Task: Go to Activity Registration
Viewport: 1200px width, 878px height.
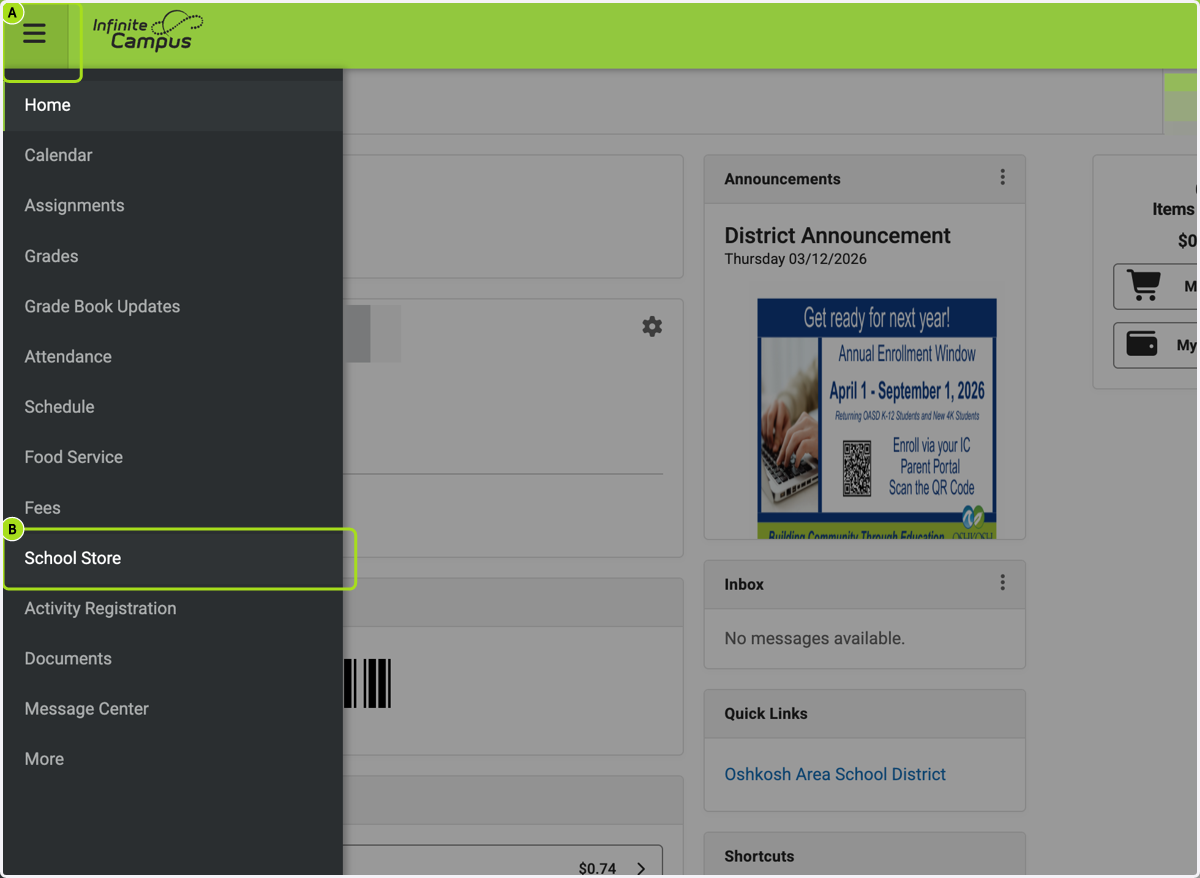Action: coord(173,608)
